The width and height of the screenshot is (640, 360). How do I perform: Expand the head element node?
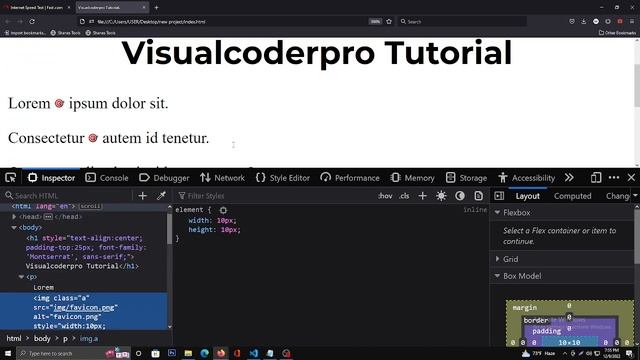click(x=14, y=217)
